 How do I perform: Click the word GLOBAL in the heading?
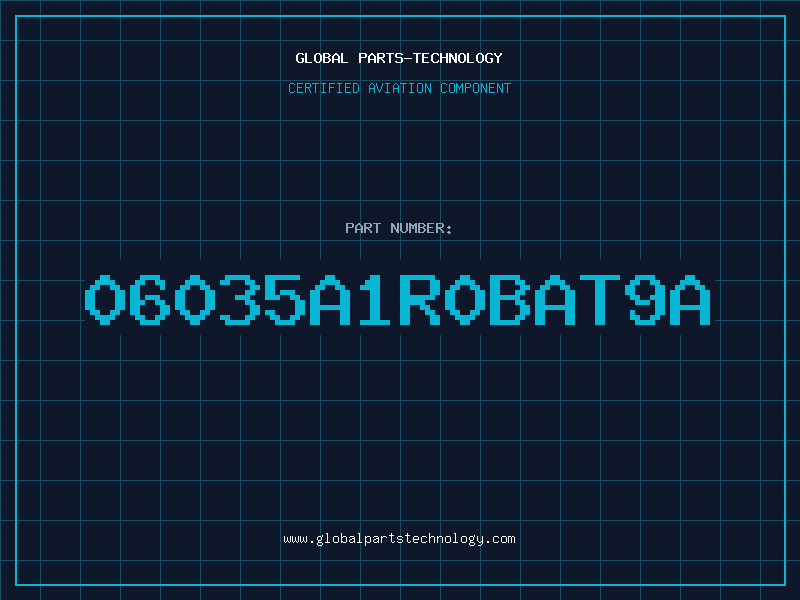321,58
